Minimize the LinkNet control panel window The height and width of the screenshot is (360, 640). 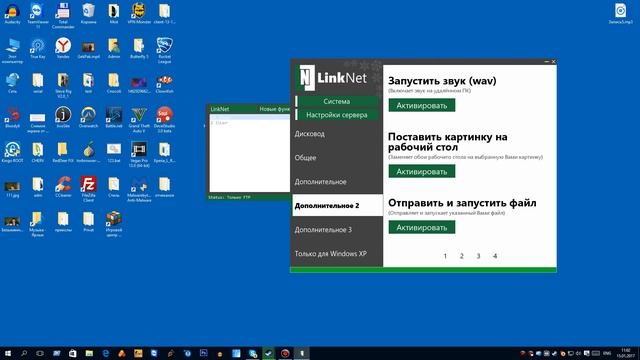(547, 62)
